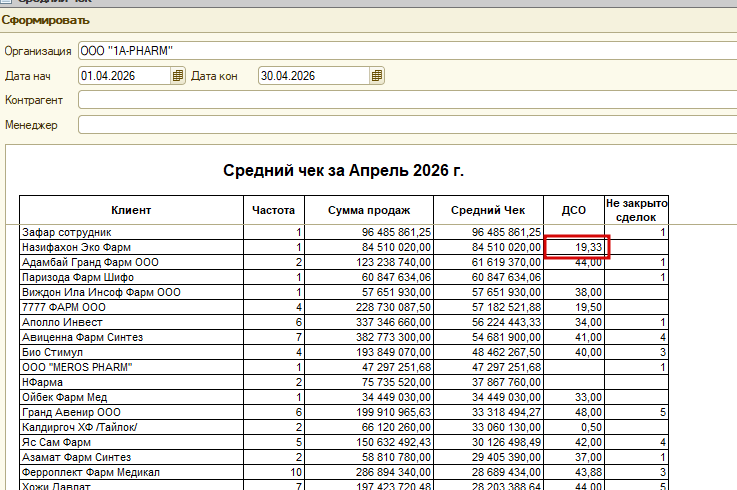Click the Дата нач date field
This screenshot has height=490, width=737.
pyautogui.click(x=125, y=76)
